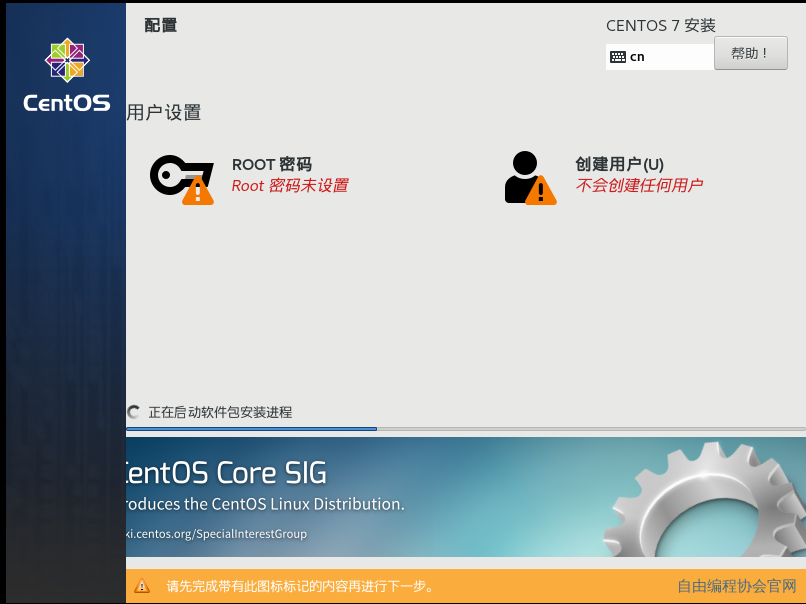This screenshot has height=604, width=806.
Task: Click the installation progress bar
Action: pos(465,428)
